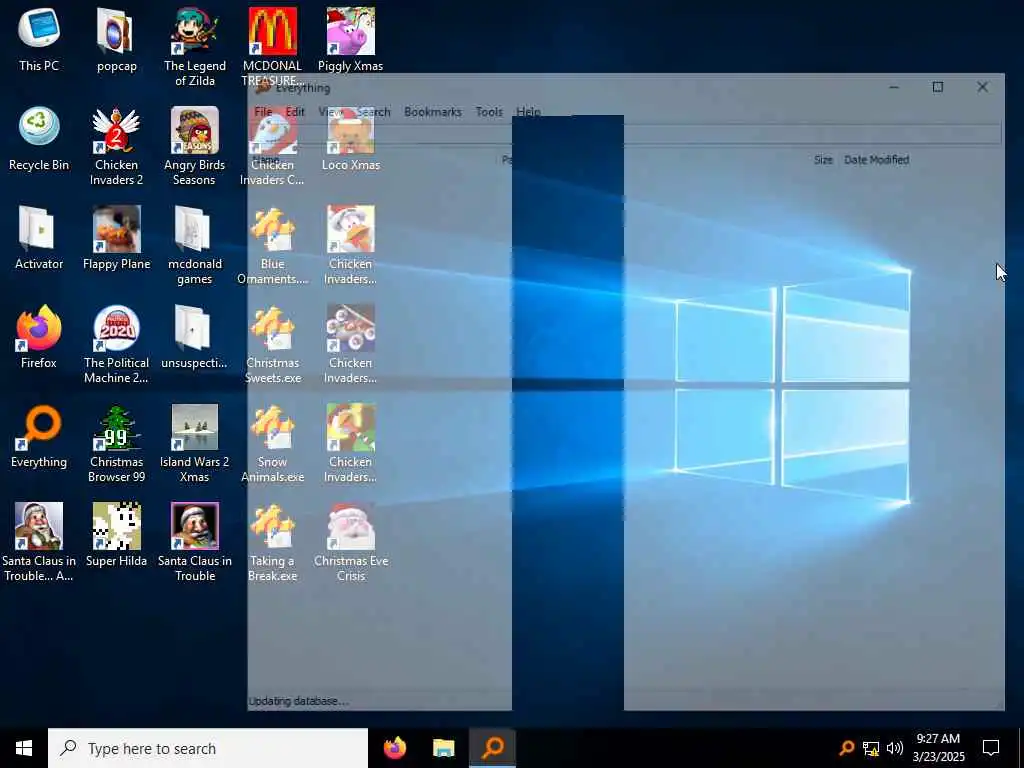The height and width of the screenshot is (768, 1024).
Task: Open the notification center icon
Action: 991,748
